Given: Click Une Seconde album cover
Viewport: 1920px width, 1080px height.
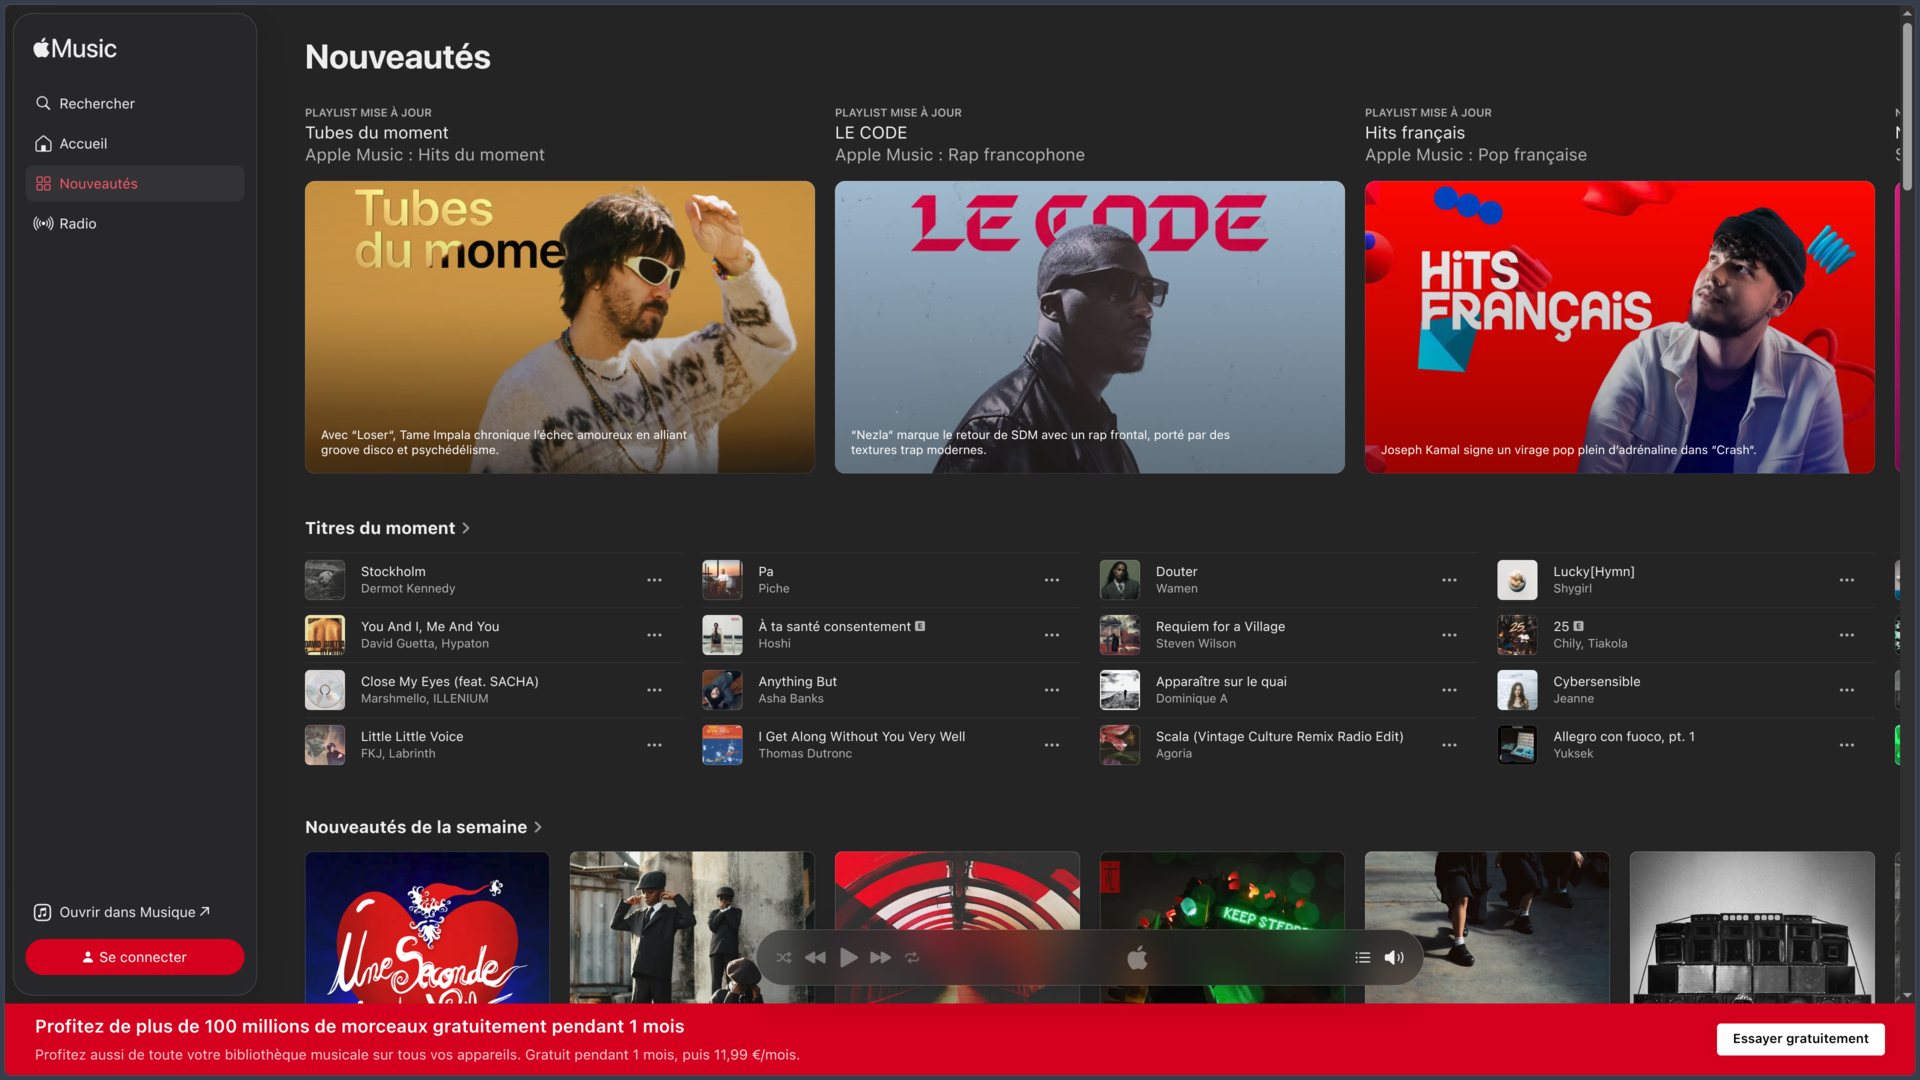Looking at the screenshot, I should 427,927.
